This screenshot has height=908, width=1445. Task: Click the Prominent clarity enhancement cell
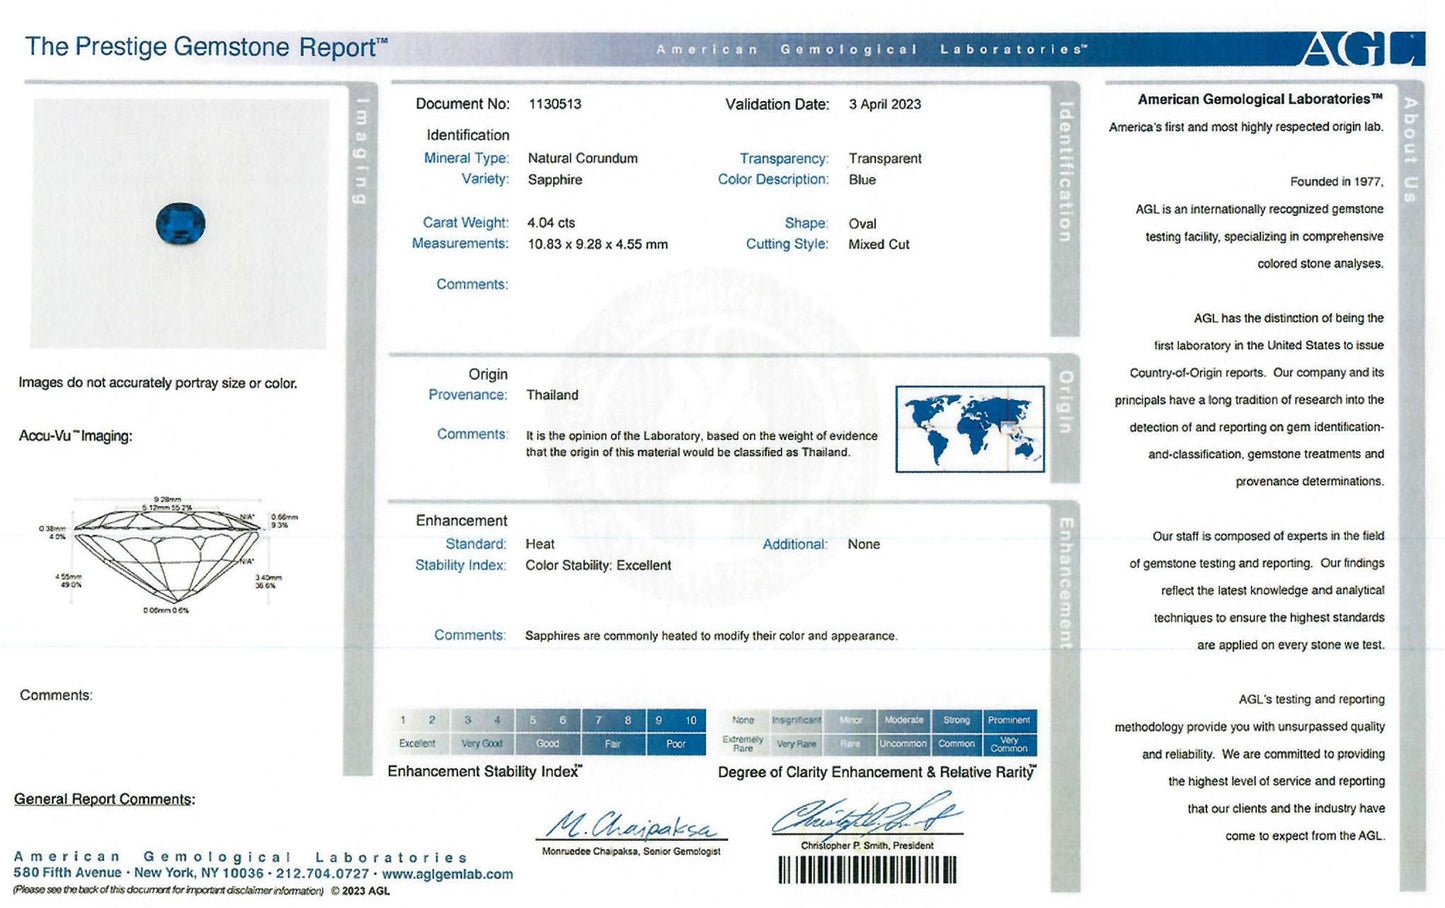1008,720
